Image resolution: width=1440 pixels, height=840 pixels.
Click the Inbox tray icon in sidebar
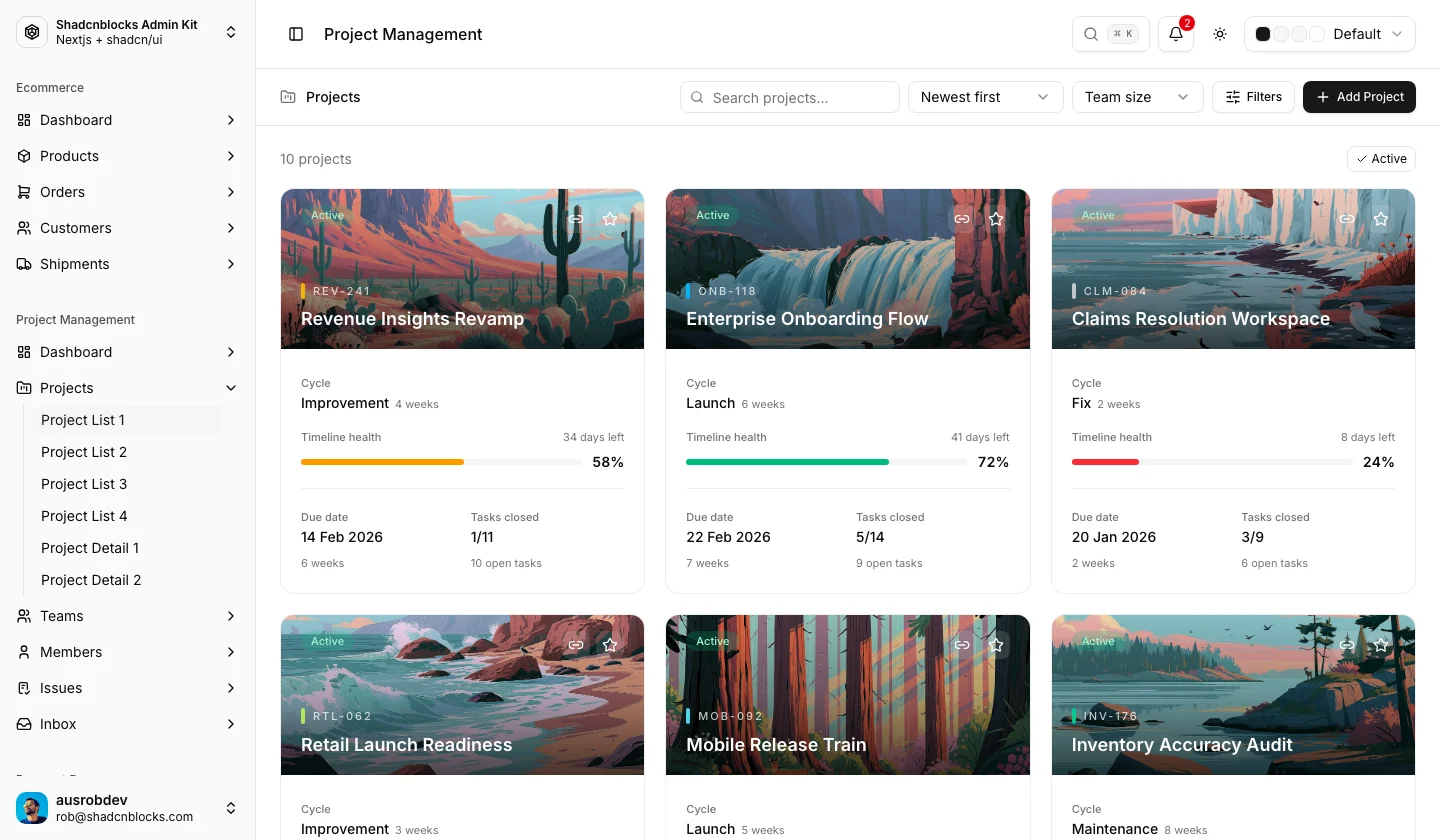[24, 724]
